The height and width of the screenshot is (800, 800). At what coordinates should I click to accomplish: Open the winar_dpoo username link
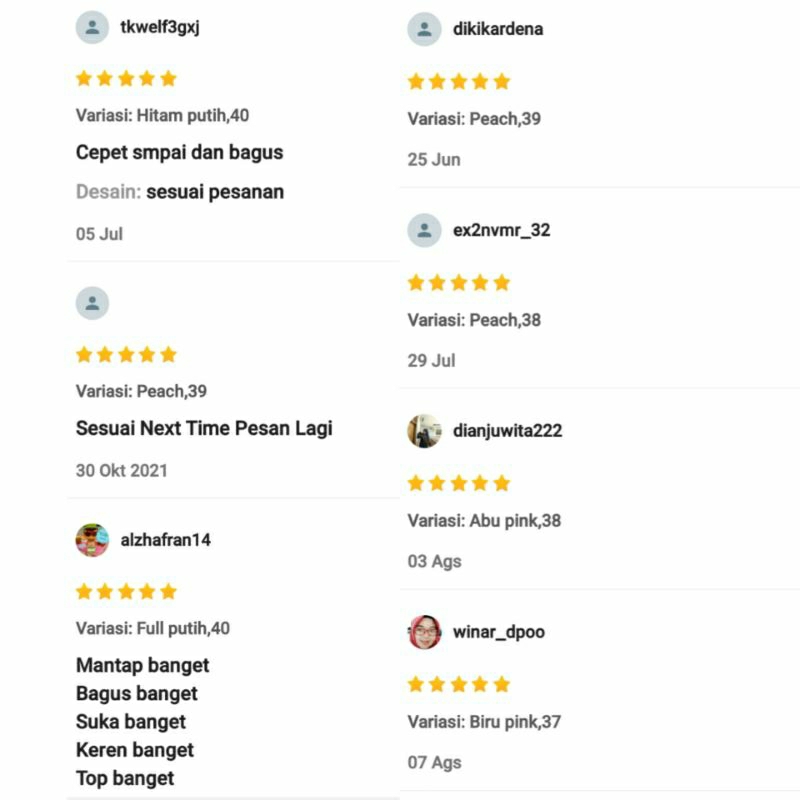coord(498,632)
